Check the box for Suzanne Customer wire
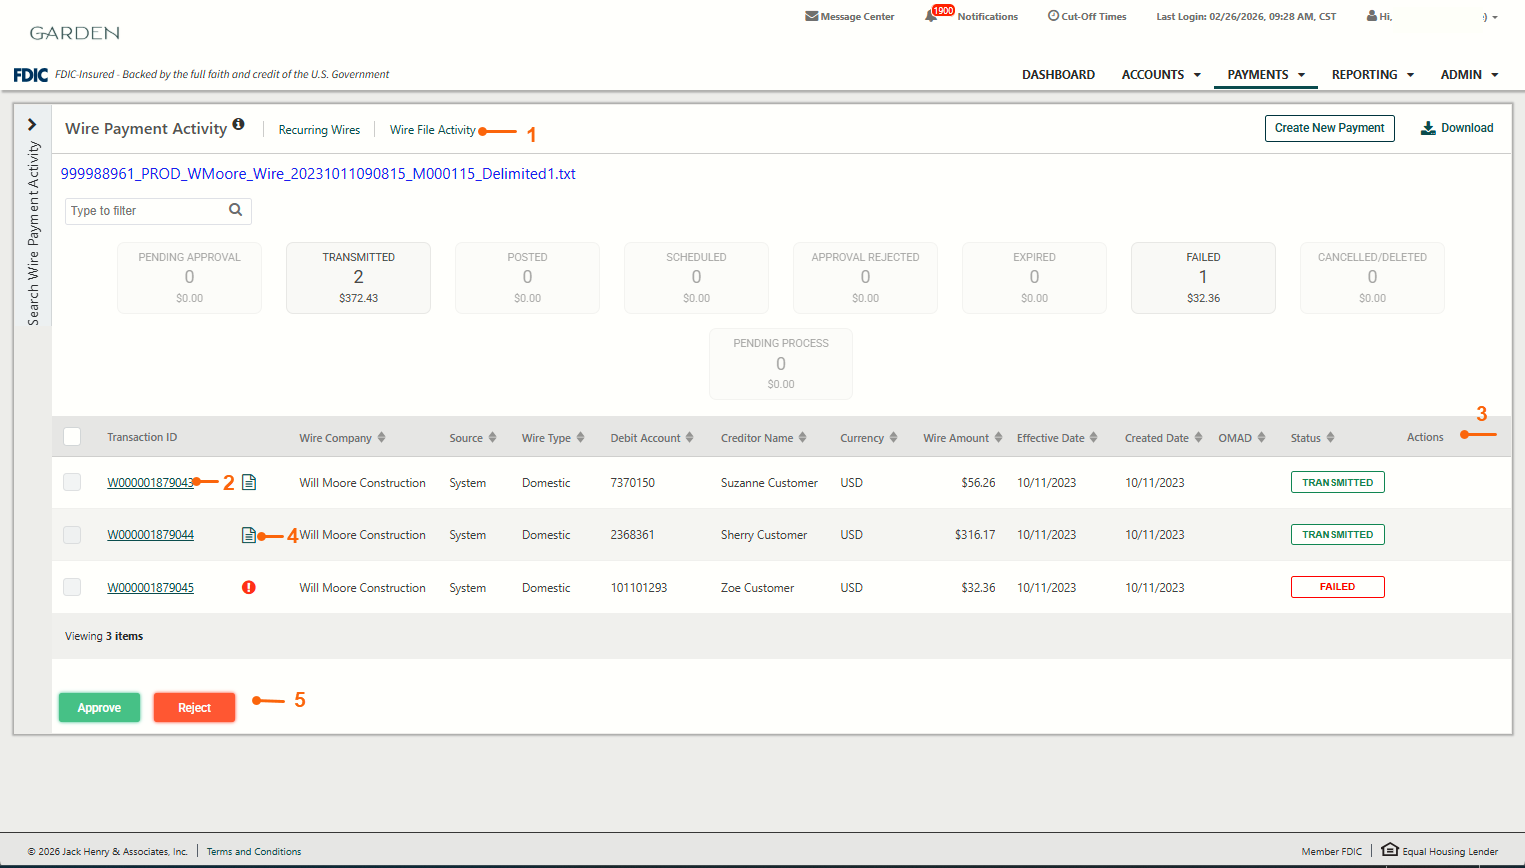 [72, 483]
